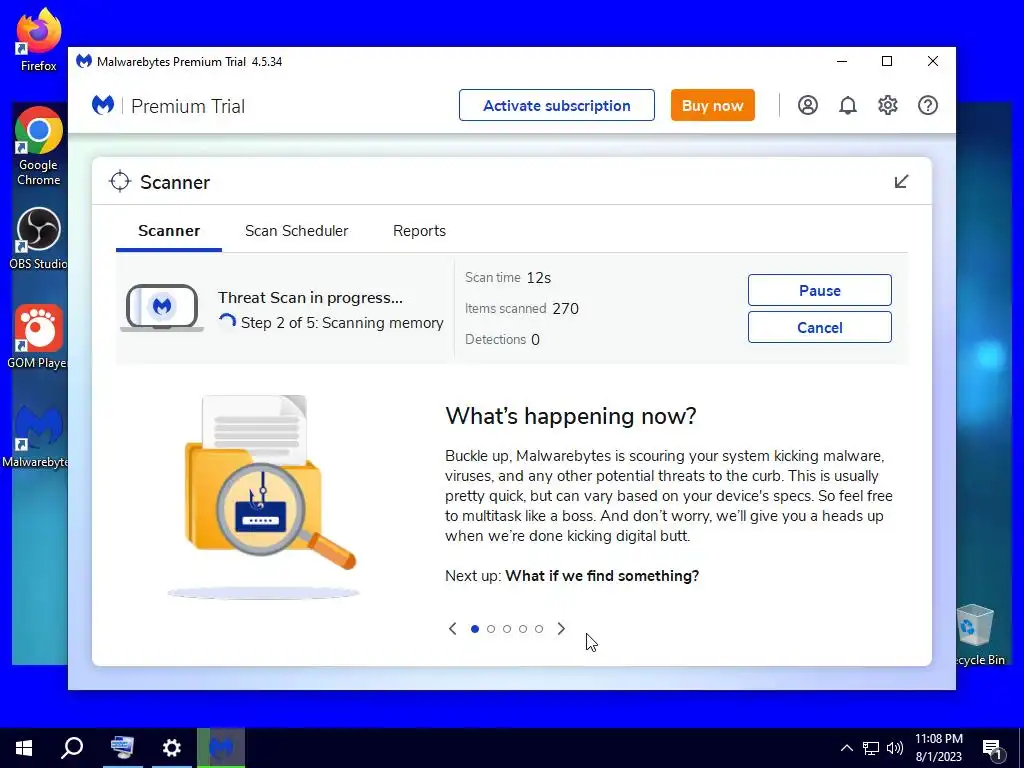Open the Windows Start menu

(x=24, y=748)
